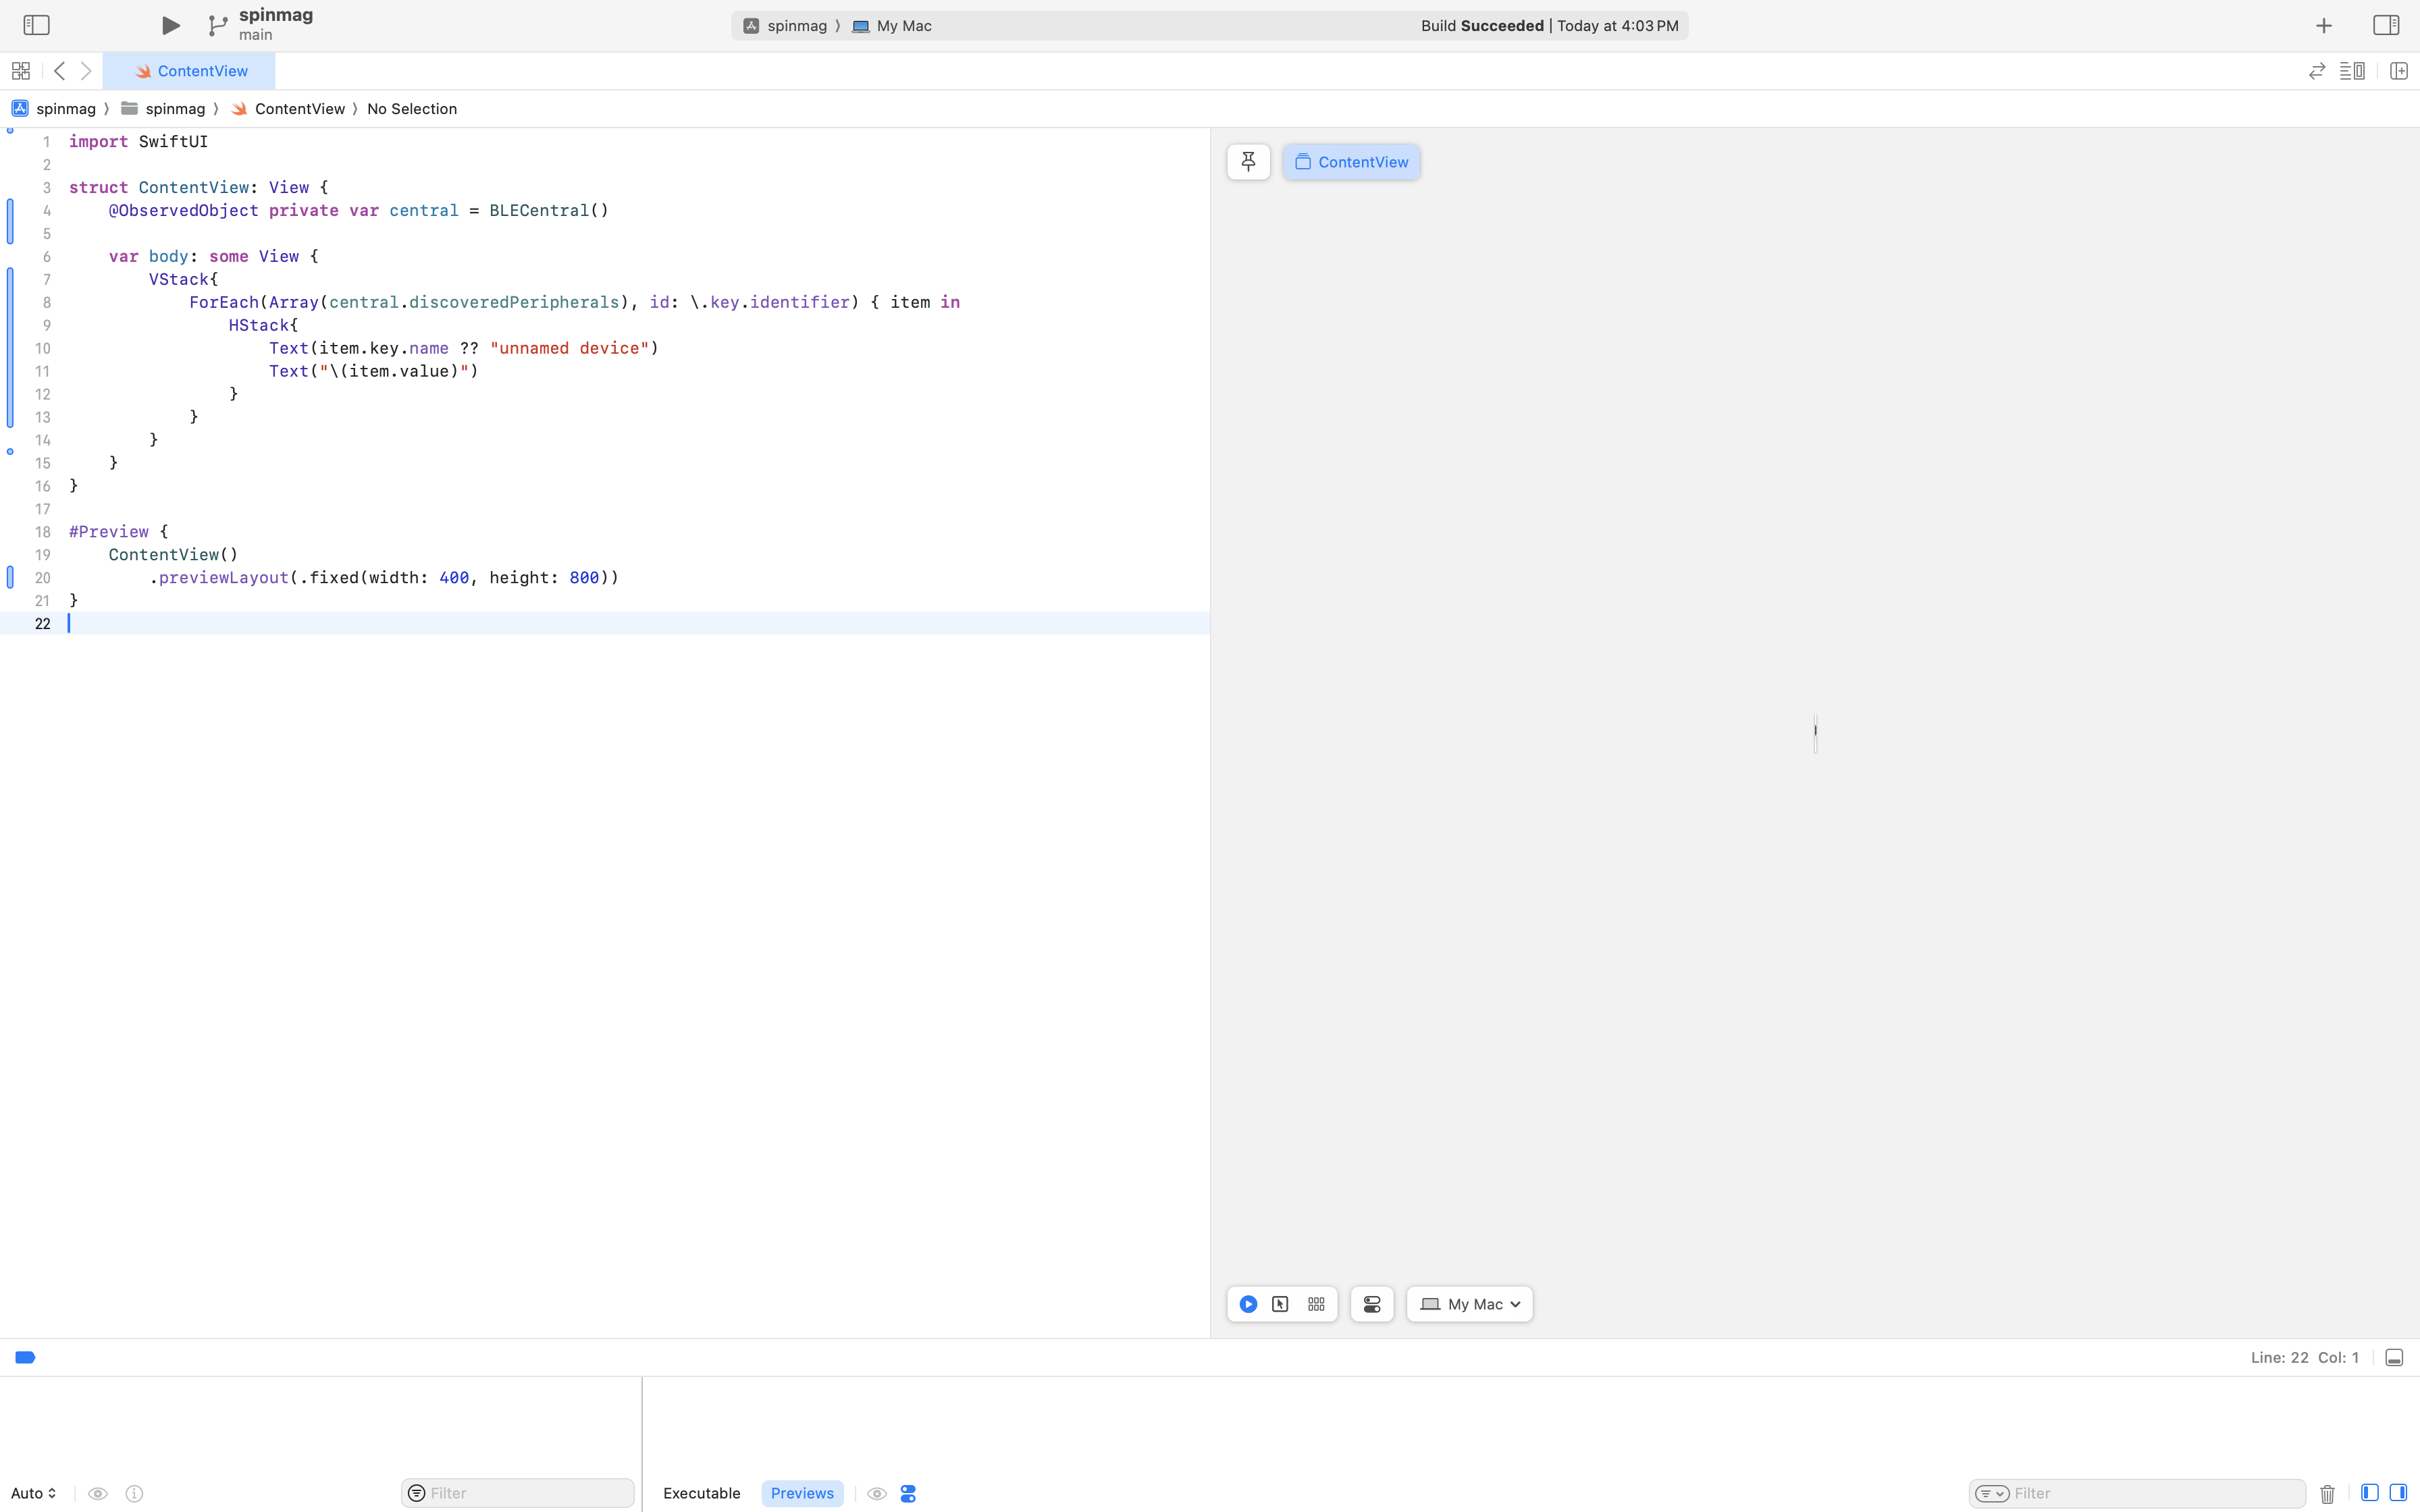Pin the canvas preview
The width and height of the screenshot is (2420, 1512).
(1248, 162)
